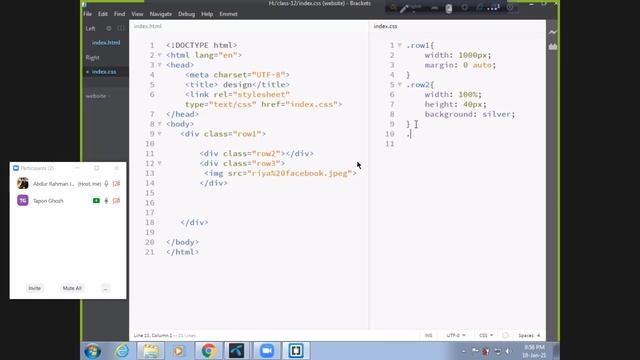Screen dimensions: 640x360
Task: Click Abdur Rahman's video camera icon
Action: coord(116,184)
